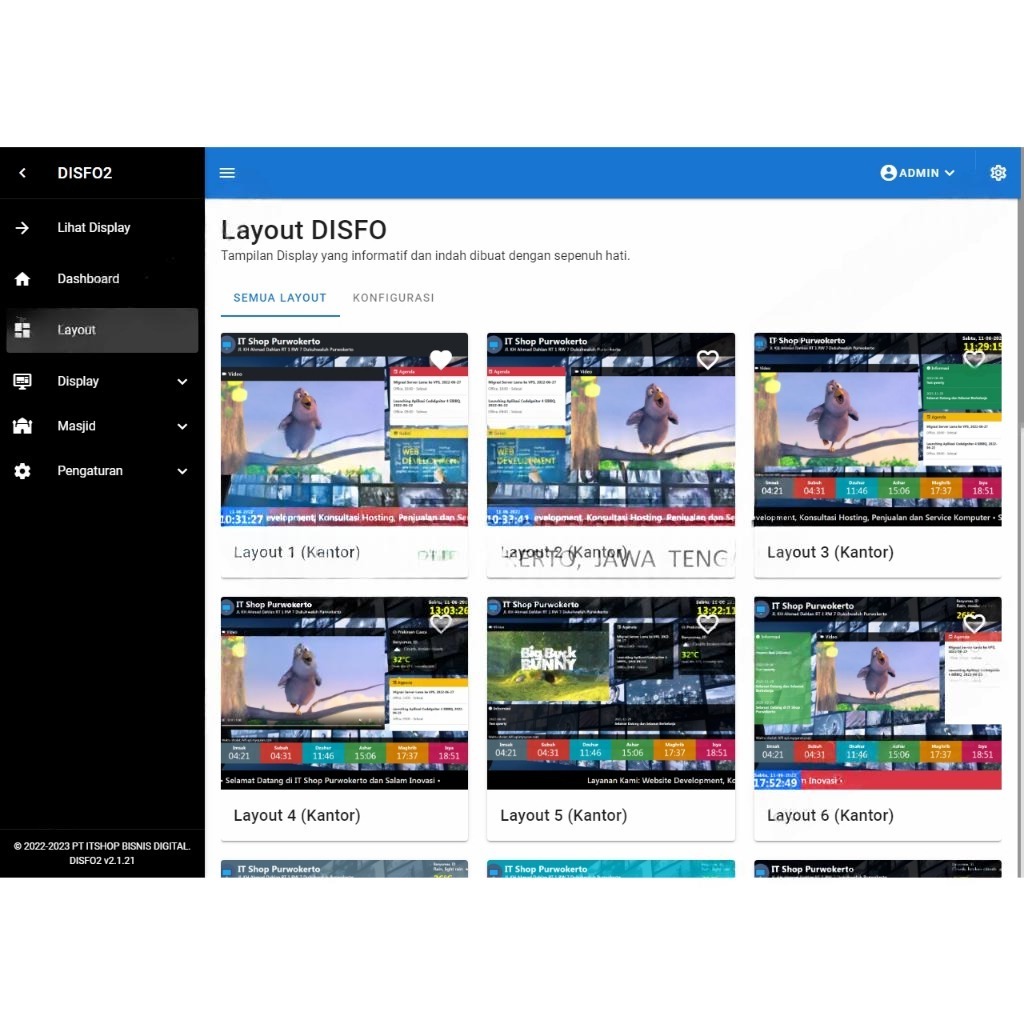Toggle the hamburger menu in top bar
The image size is (1024, 1024).
click(x=227, y=173)
